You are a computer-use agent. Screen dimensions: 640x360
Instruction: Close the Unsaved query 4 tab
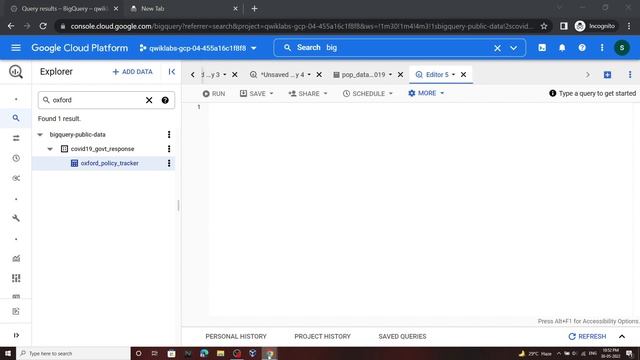pyautogui.click(x=319, y=75)
